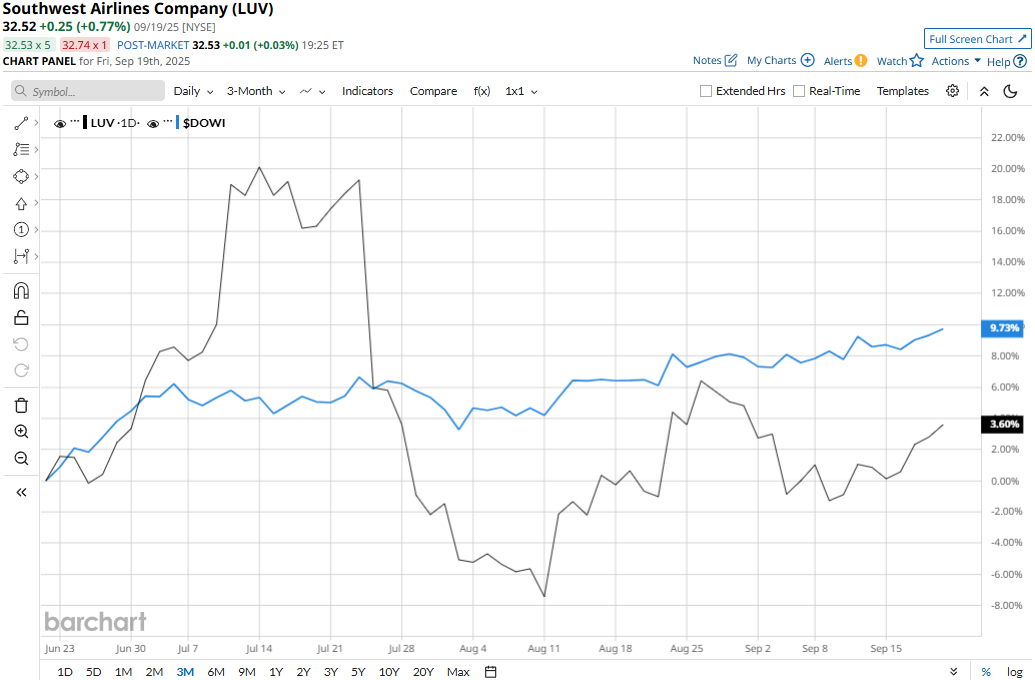Toggle the percent scale mode
1035x680 pixels.
(x=985, y=671)
